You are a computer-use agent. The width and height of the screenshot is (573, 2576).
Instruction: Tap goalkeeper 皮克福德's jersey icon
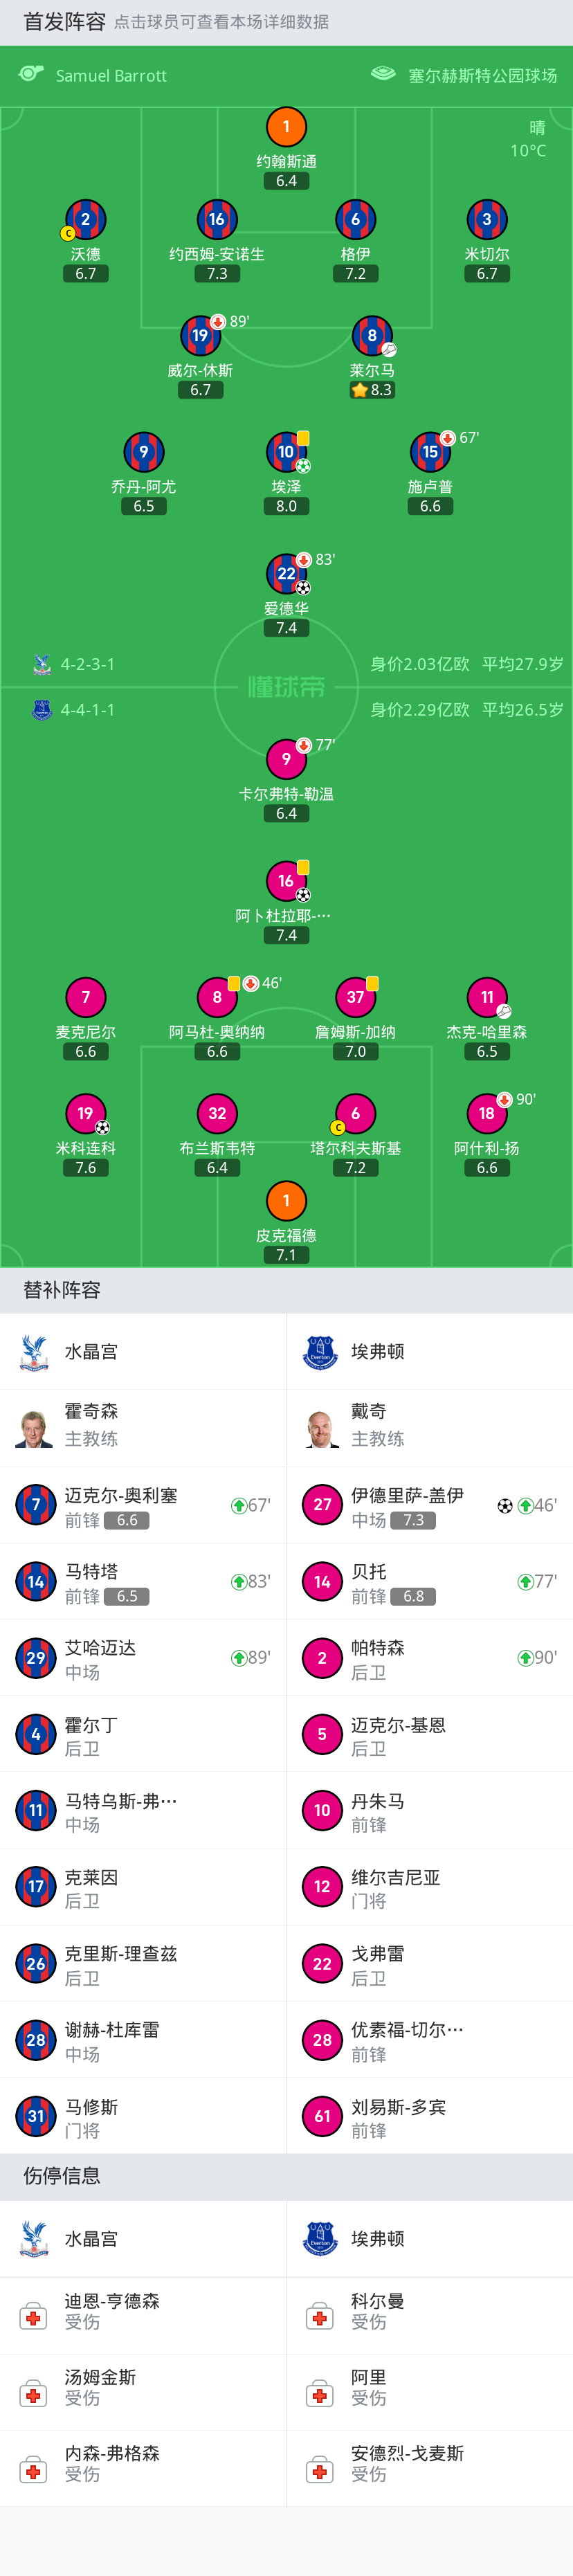pyautogui.click(x=286, y=1200)
